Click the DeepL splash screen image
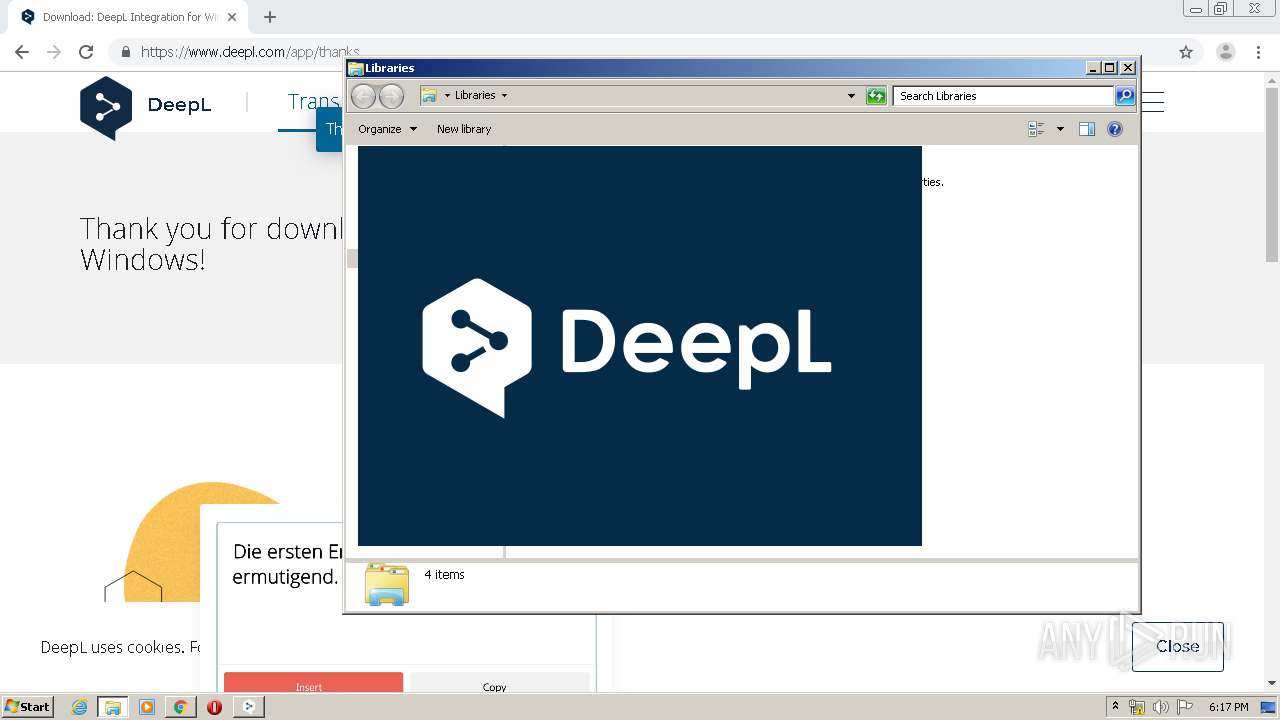Screen dimensions: 1280x720 click(640, 346)
